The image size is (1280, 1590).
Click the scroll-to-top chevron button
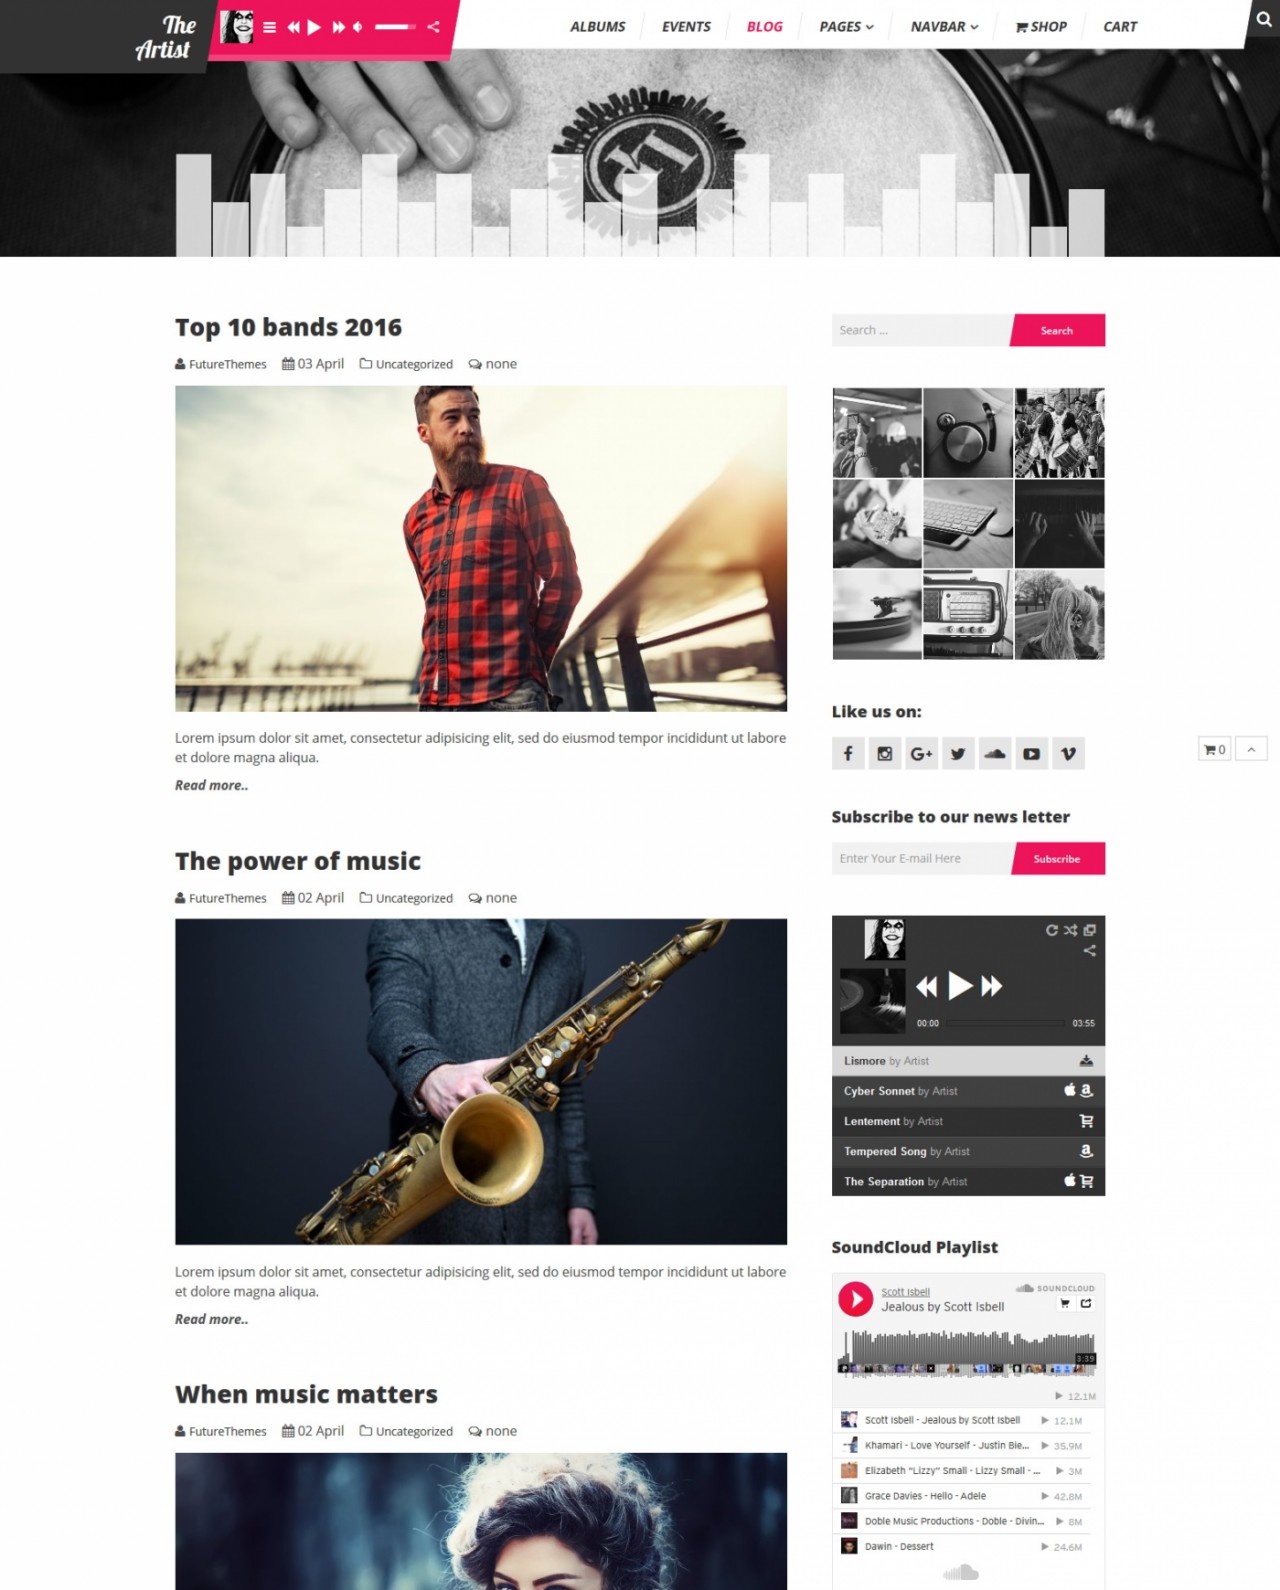[1251, 749]
